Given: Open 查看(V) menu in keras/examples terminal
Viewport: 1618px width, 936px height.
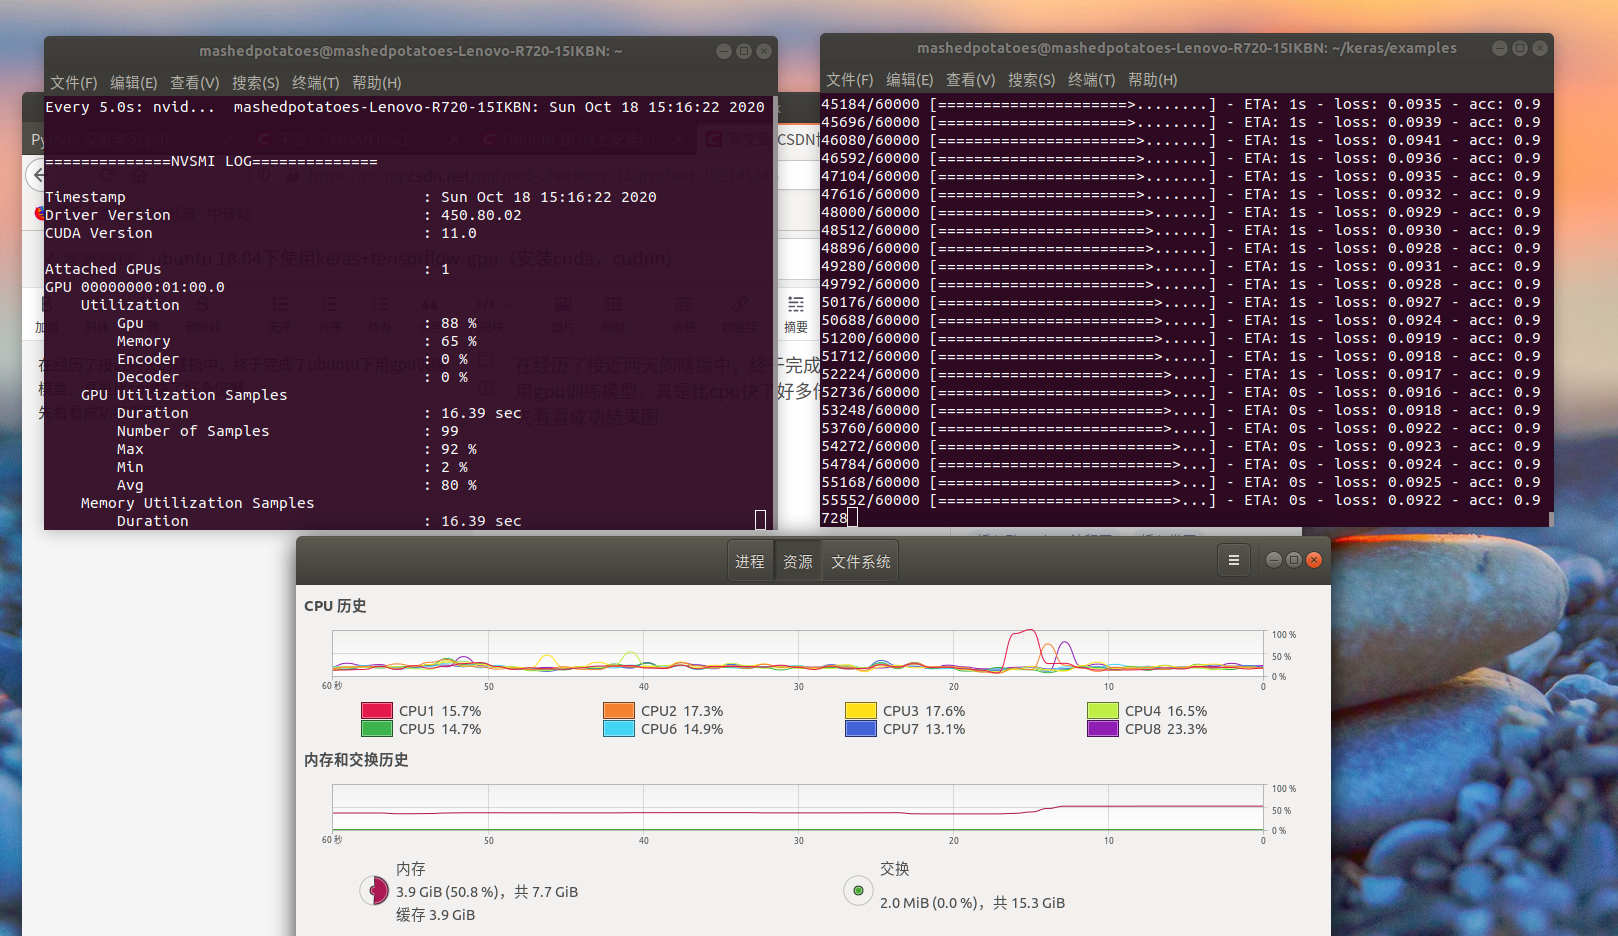Looking at the screenshot, I should tap(970, 80).
